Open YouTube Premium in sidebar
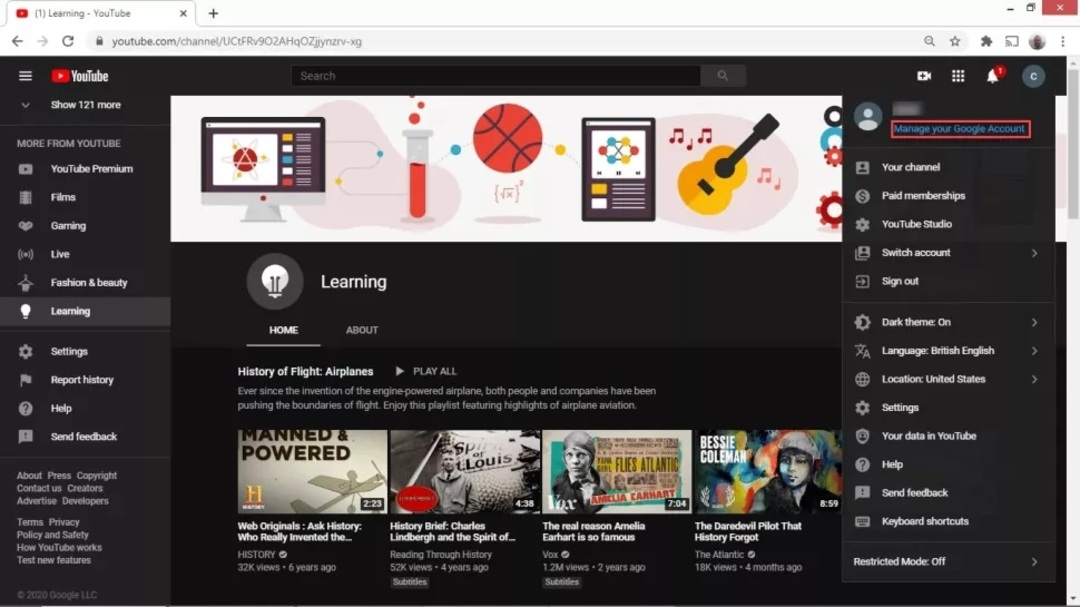The width and height of the screenshot is (1080, 607). pyautogui.click(x=85, y=169)
